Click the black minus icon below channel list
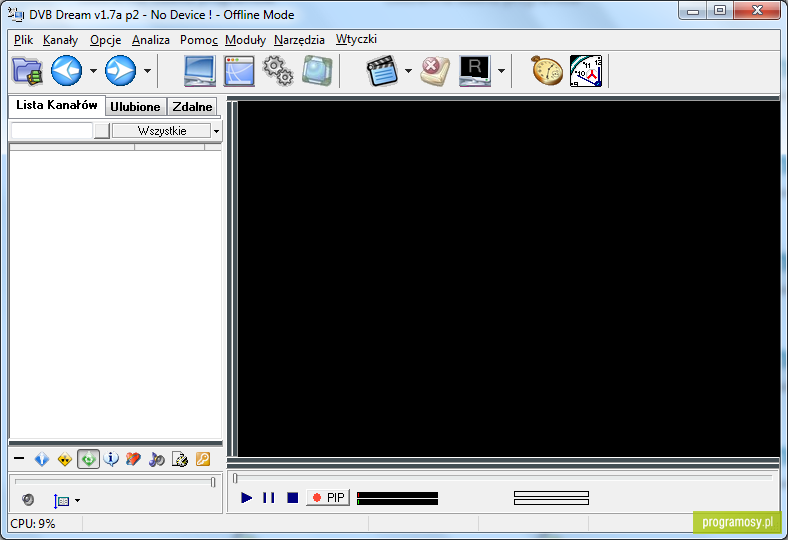This screenshot has height=540, width=788. pos(19,459)
